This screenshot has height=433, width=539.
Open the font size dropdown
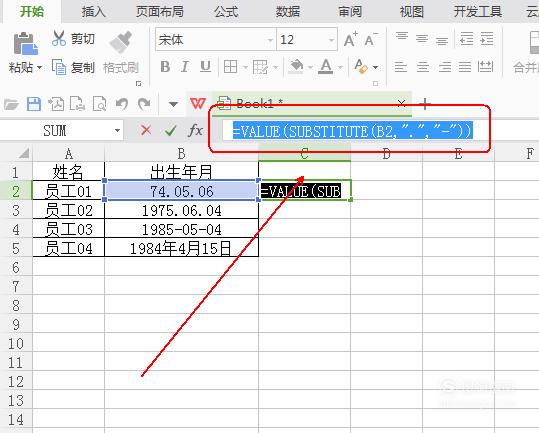click(x=331, y=40)
